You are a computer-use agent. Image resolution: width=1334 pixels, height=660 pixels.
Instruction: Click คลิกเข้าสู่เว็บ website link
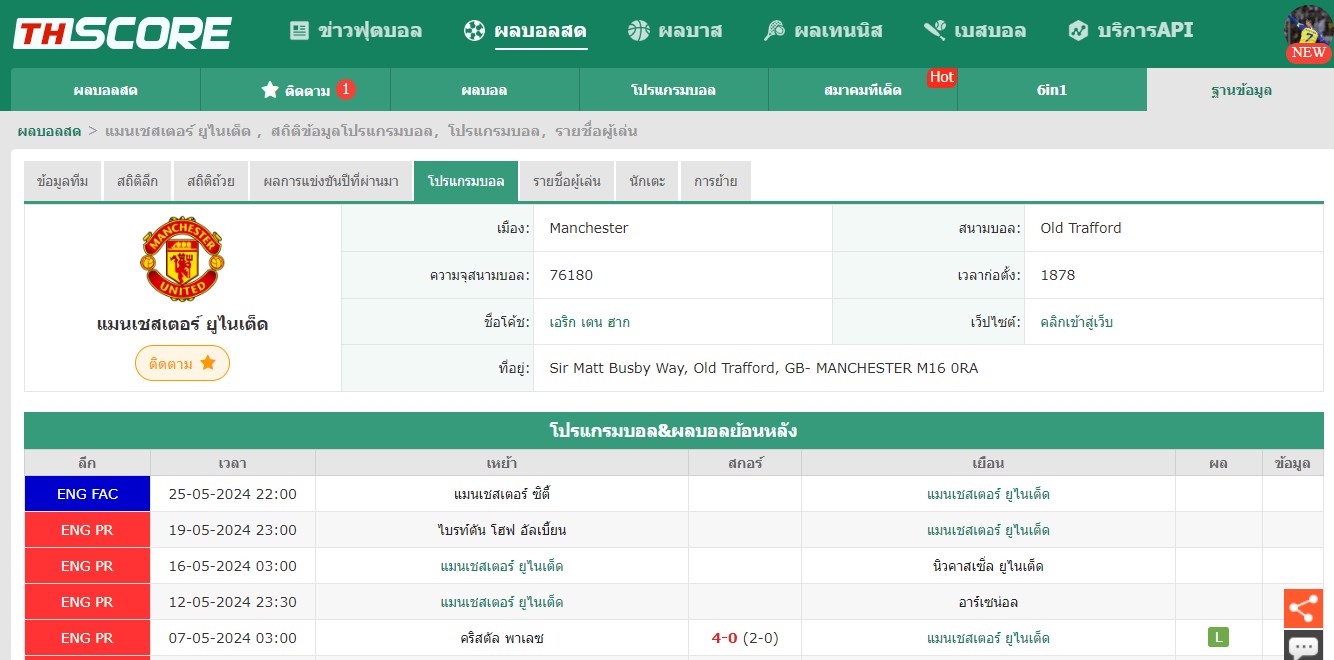click(x=1077, y=322)
